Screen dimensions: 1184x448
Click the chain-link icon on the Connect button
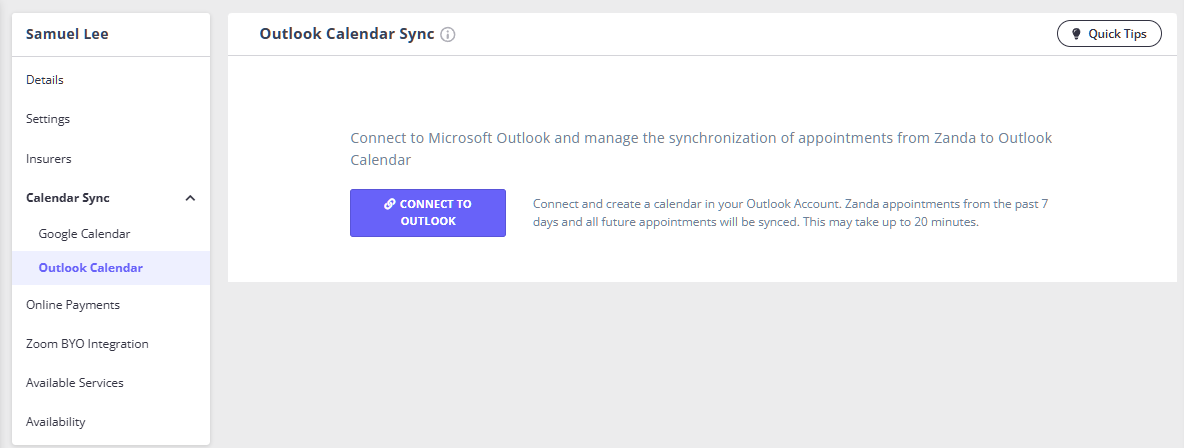click(390, 204)
